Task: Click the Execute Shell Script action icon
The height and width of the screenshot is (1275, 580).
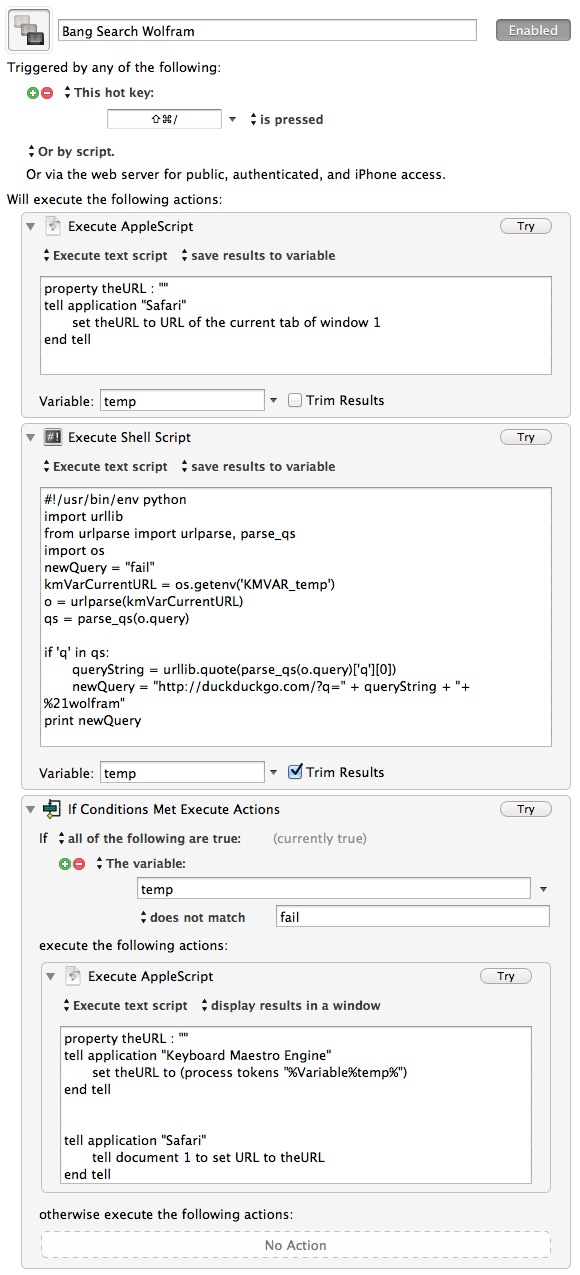Action: (x=54, y=437)
